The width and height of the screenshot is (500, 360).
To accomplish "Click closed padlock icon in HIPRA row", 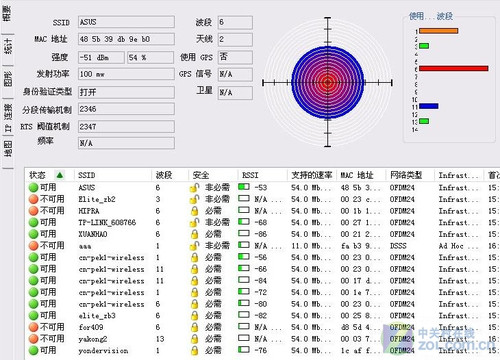I will (x=194, y=211).
